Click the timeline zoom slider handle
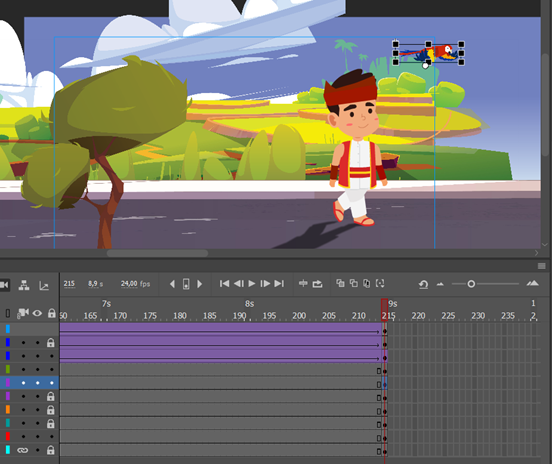Screen dimensions: 552x464 tap(471, 284)
